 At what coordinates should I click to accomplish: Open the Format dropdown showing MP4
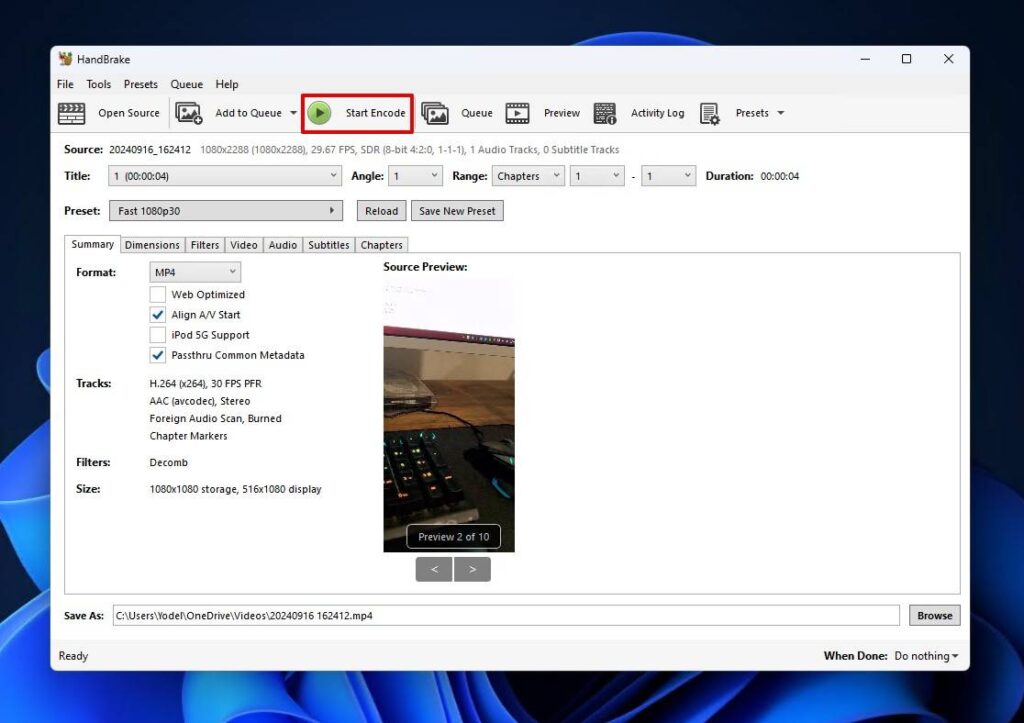click(x=194, y=272)
